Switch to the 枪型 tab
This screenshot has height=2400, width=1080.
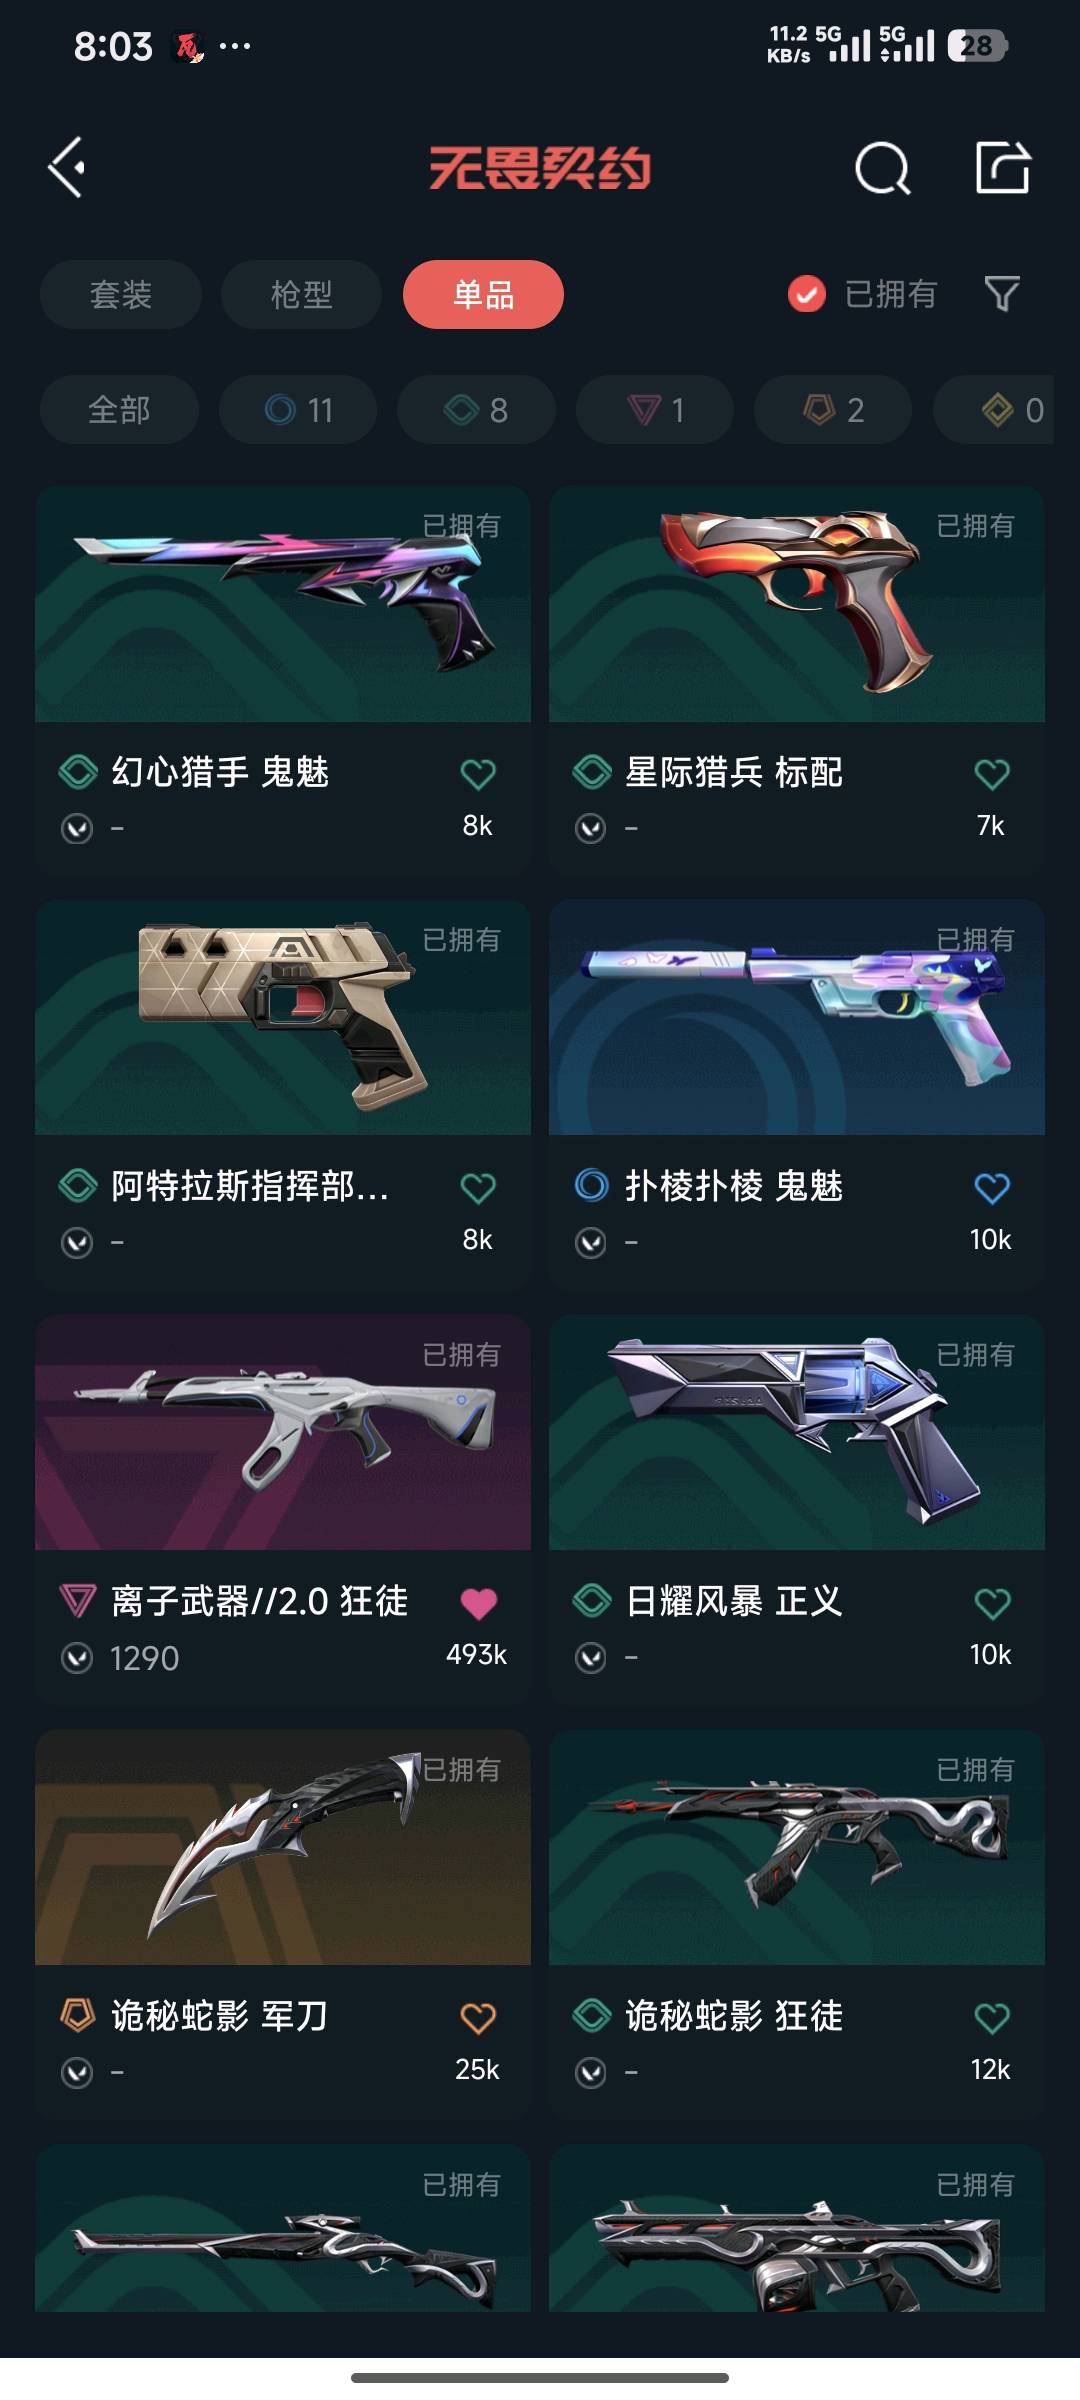pyautogui.click(x=301, y=294)
